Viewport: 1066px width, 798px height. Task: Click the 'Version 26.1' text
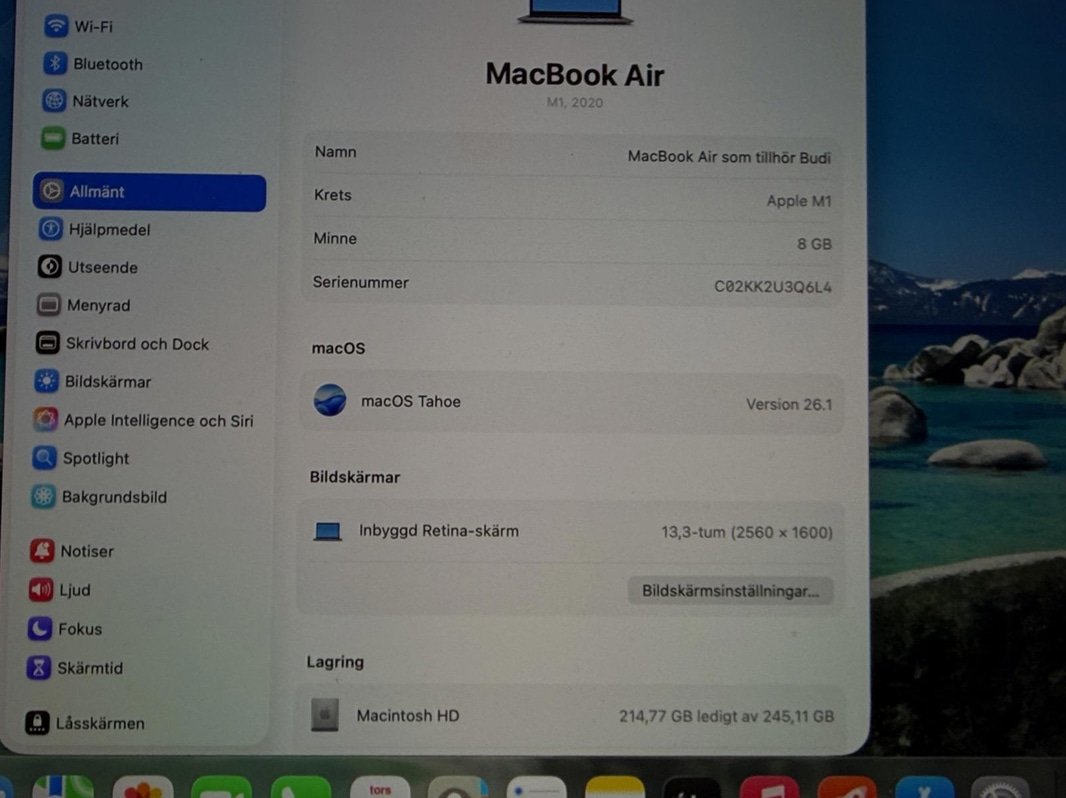click(789, 404)
